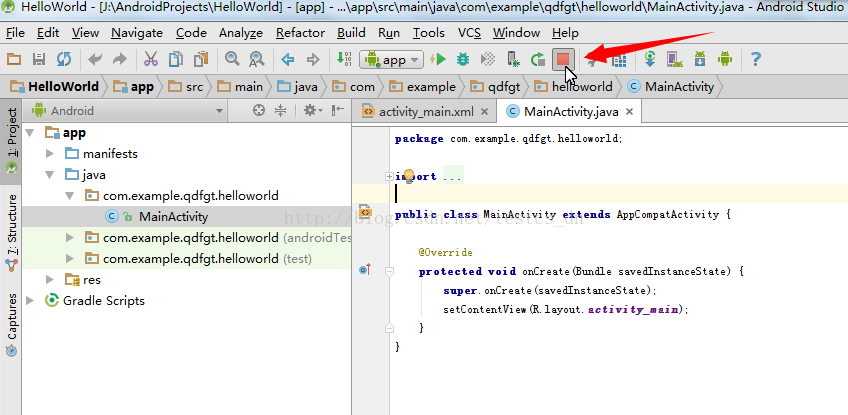Click the Redo arrow icon
The width and height of the screenshot is (848, 415).
tap(120, 60)
